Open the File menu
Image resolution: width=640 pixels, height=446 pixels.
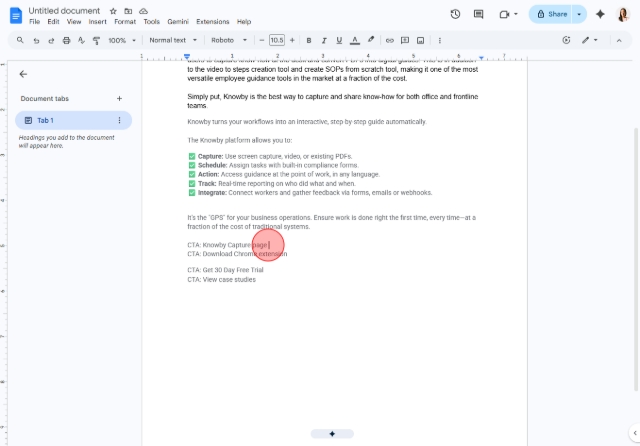pos(34,22)
